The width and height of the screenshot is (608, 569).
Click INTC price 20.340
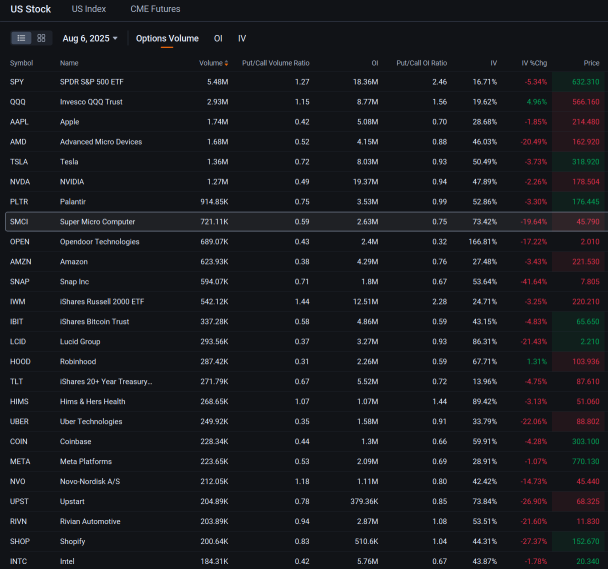tap(588, 561)
